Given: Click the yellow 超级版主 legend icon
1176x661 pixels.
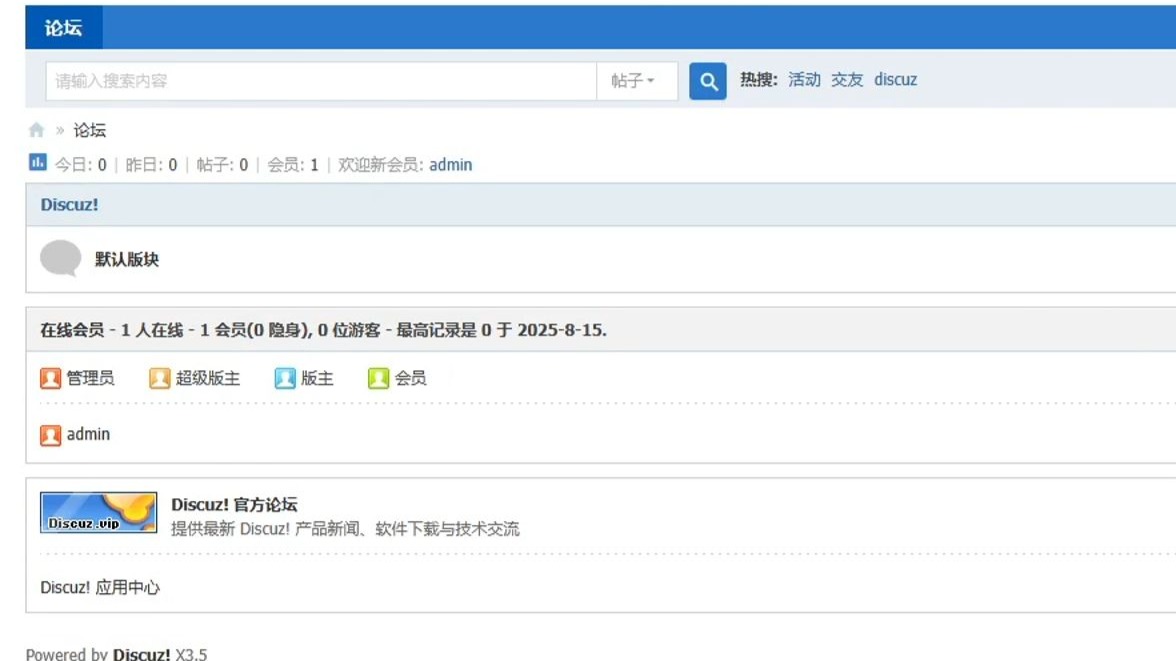Looking at the screenshot, I should click(159, 378).
